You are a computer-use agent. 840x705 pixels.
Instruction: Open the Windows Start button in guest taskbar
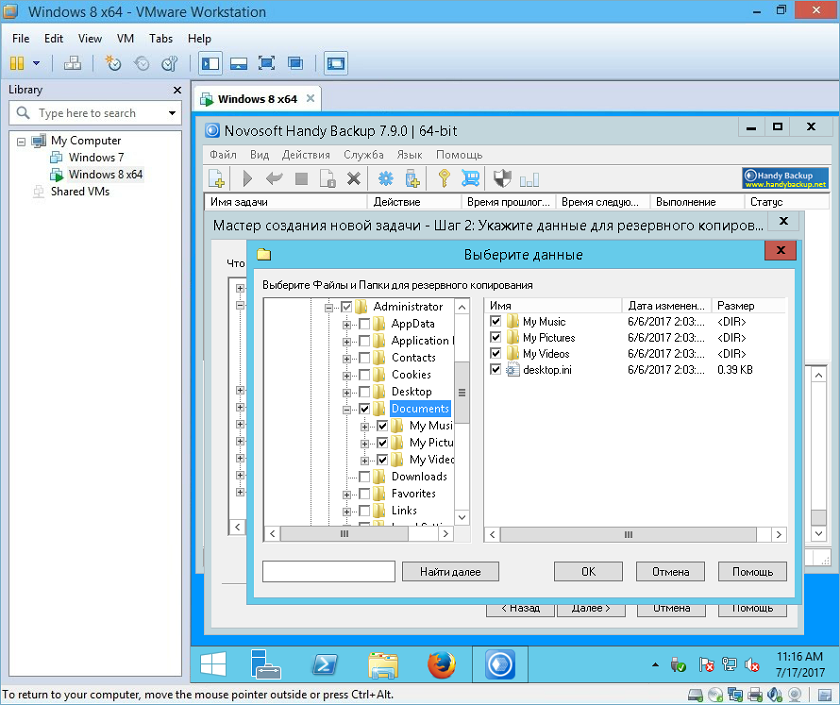(x=213, y=664)
